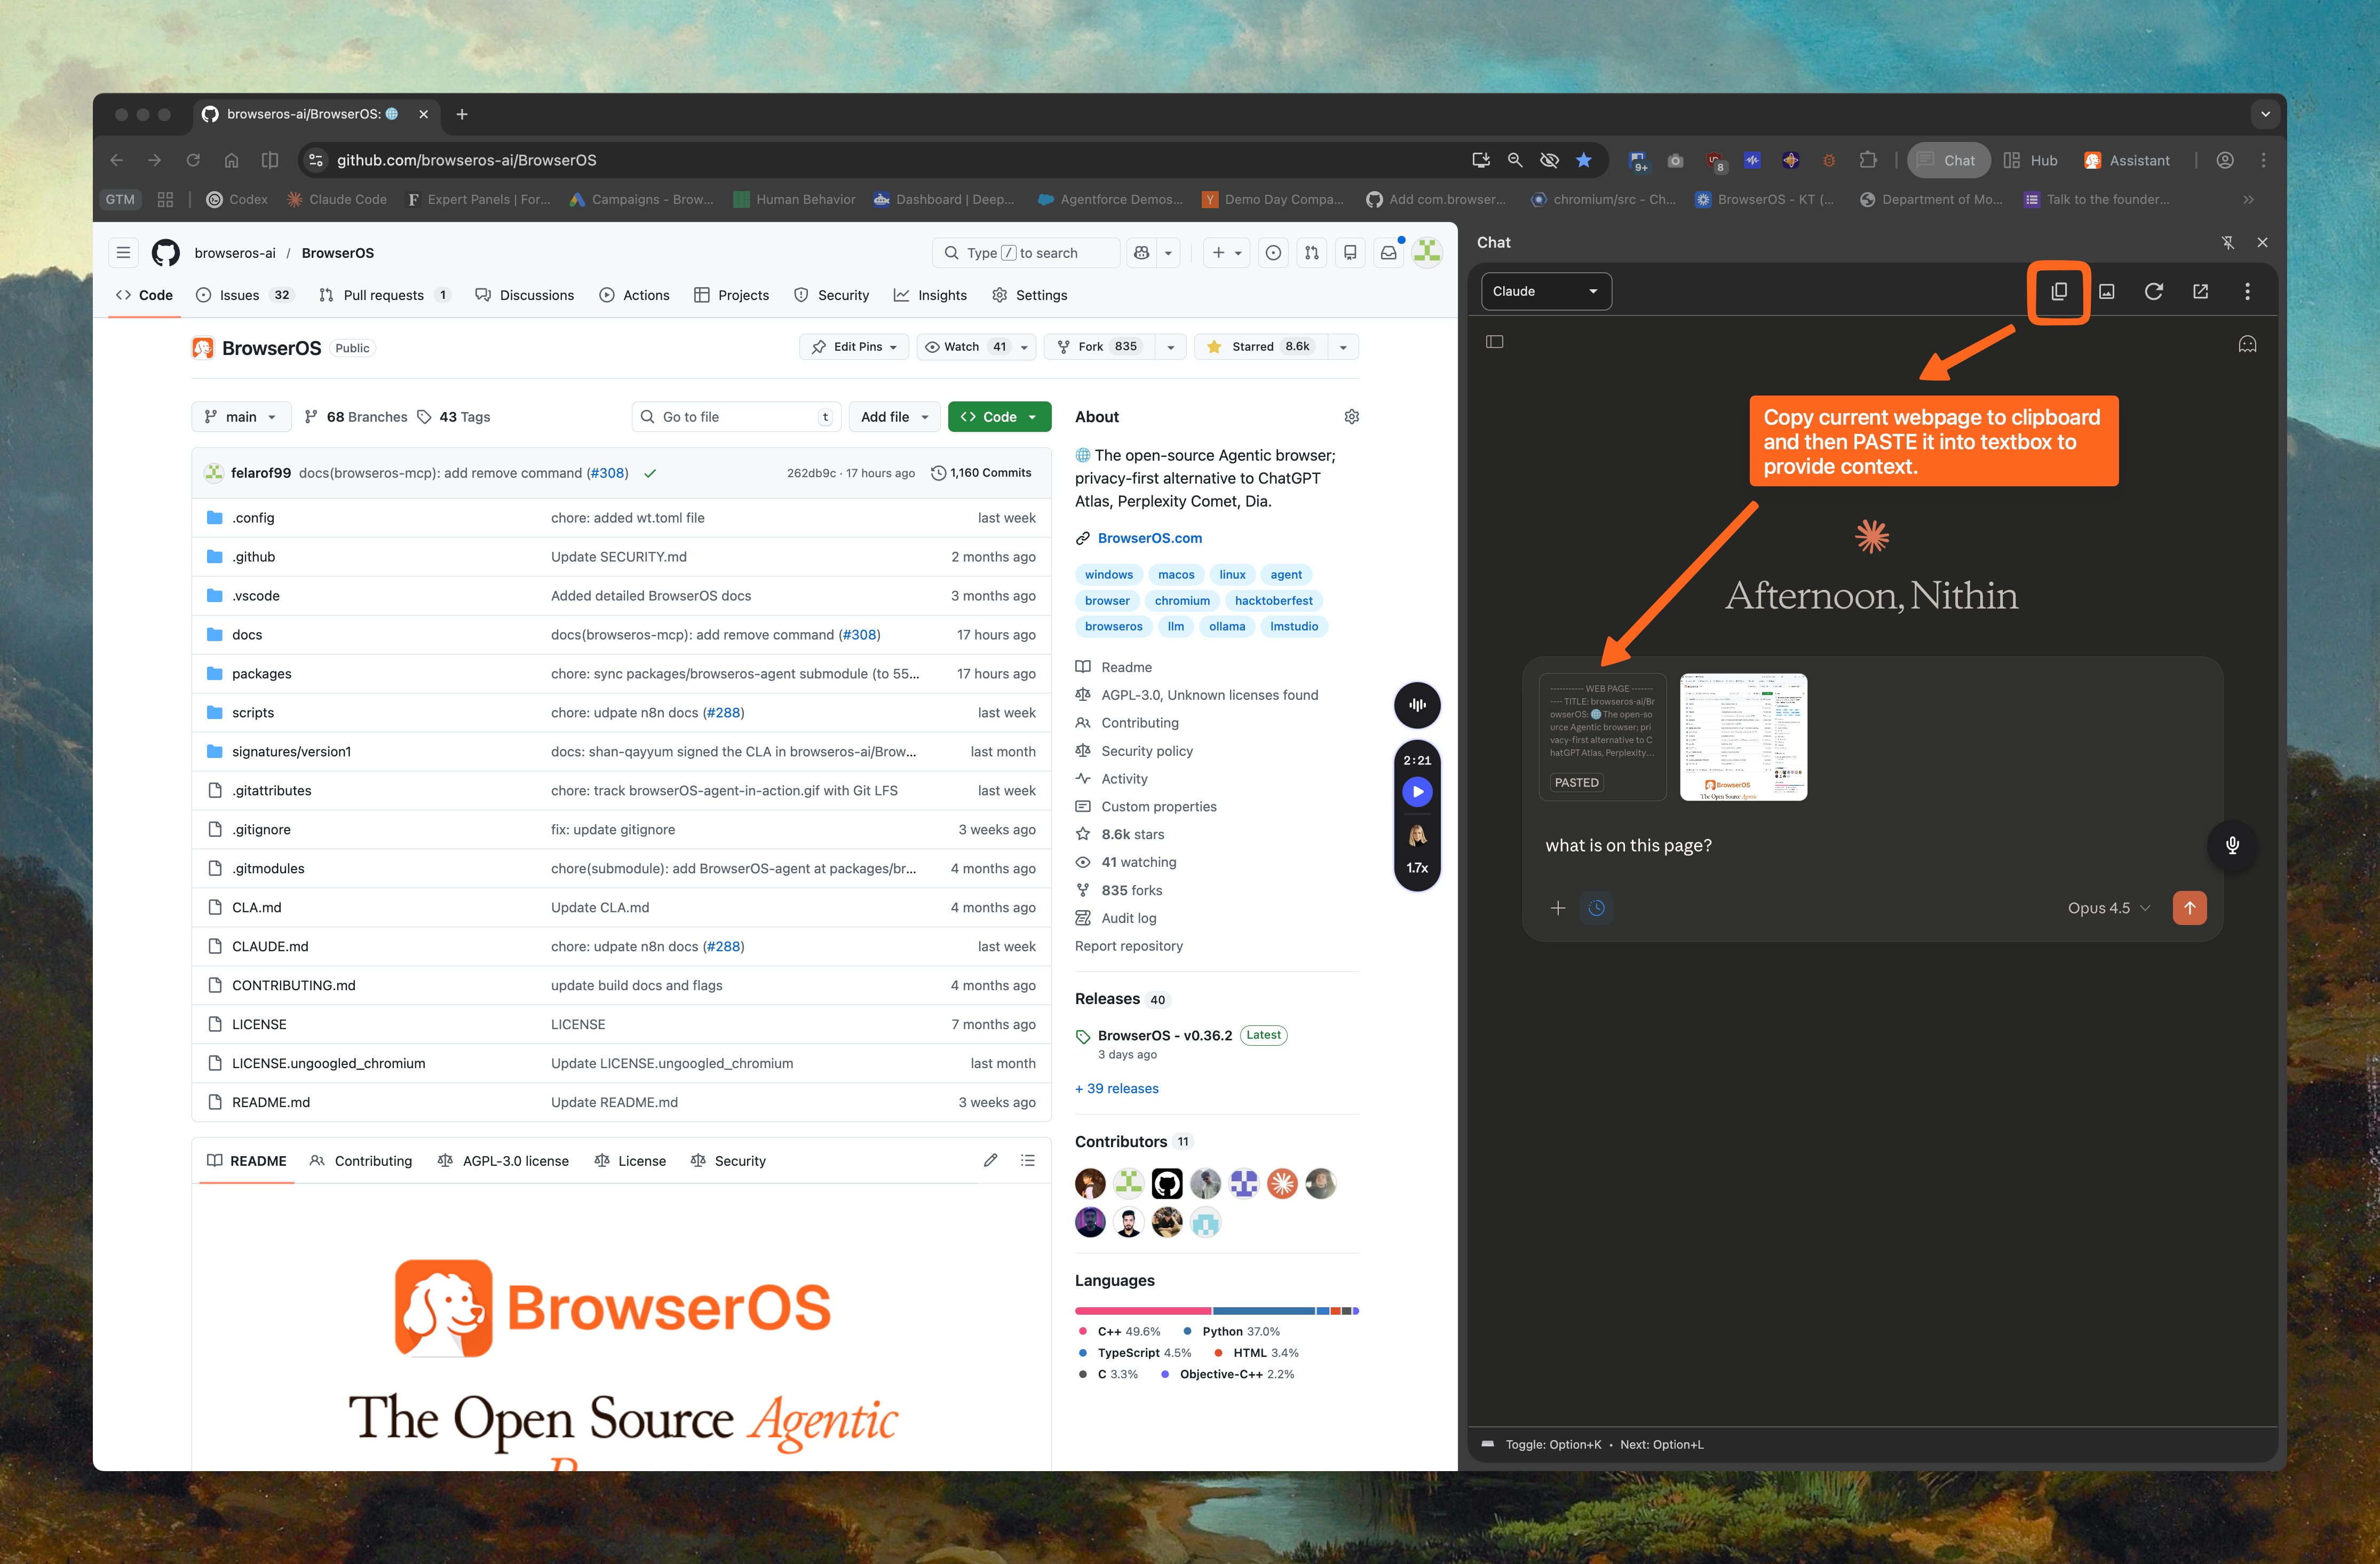The height and width of the screenshot is (1564, 2380).
Task: Reload the chat panel with refresh icon
Action: click(2153, 291)
